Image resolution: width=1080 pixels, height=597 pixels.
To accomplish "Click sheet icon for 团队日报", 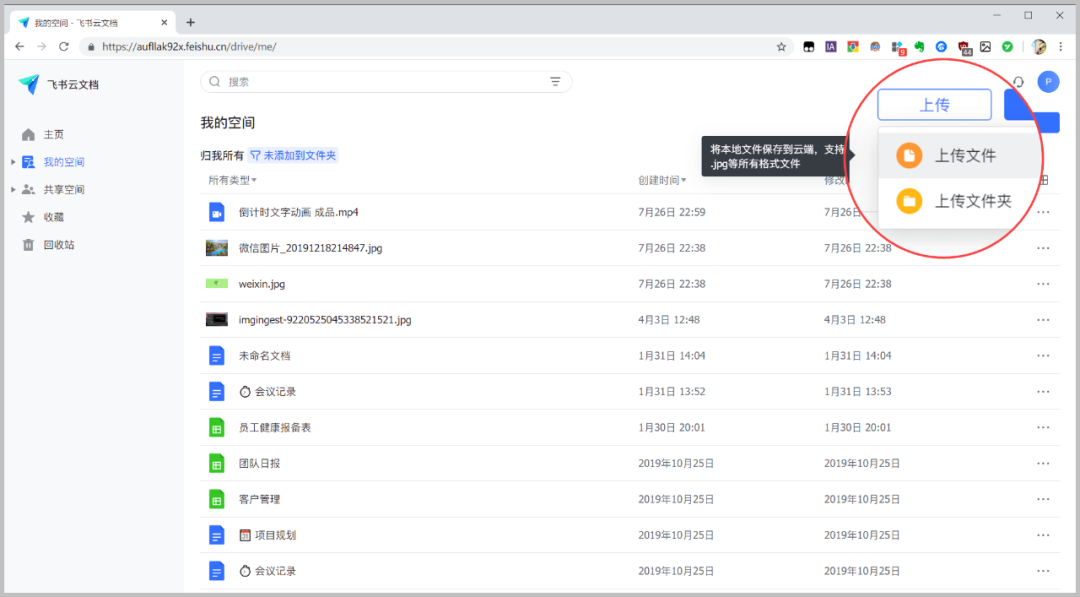I will (217, 463).
